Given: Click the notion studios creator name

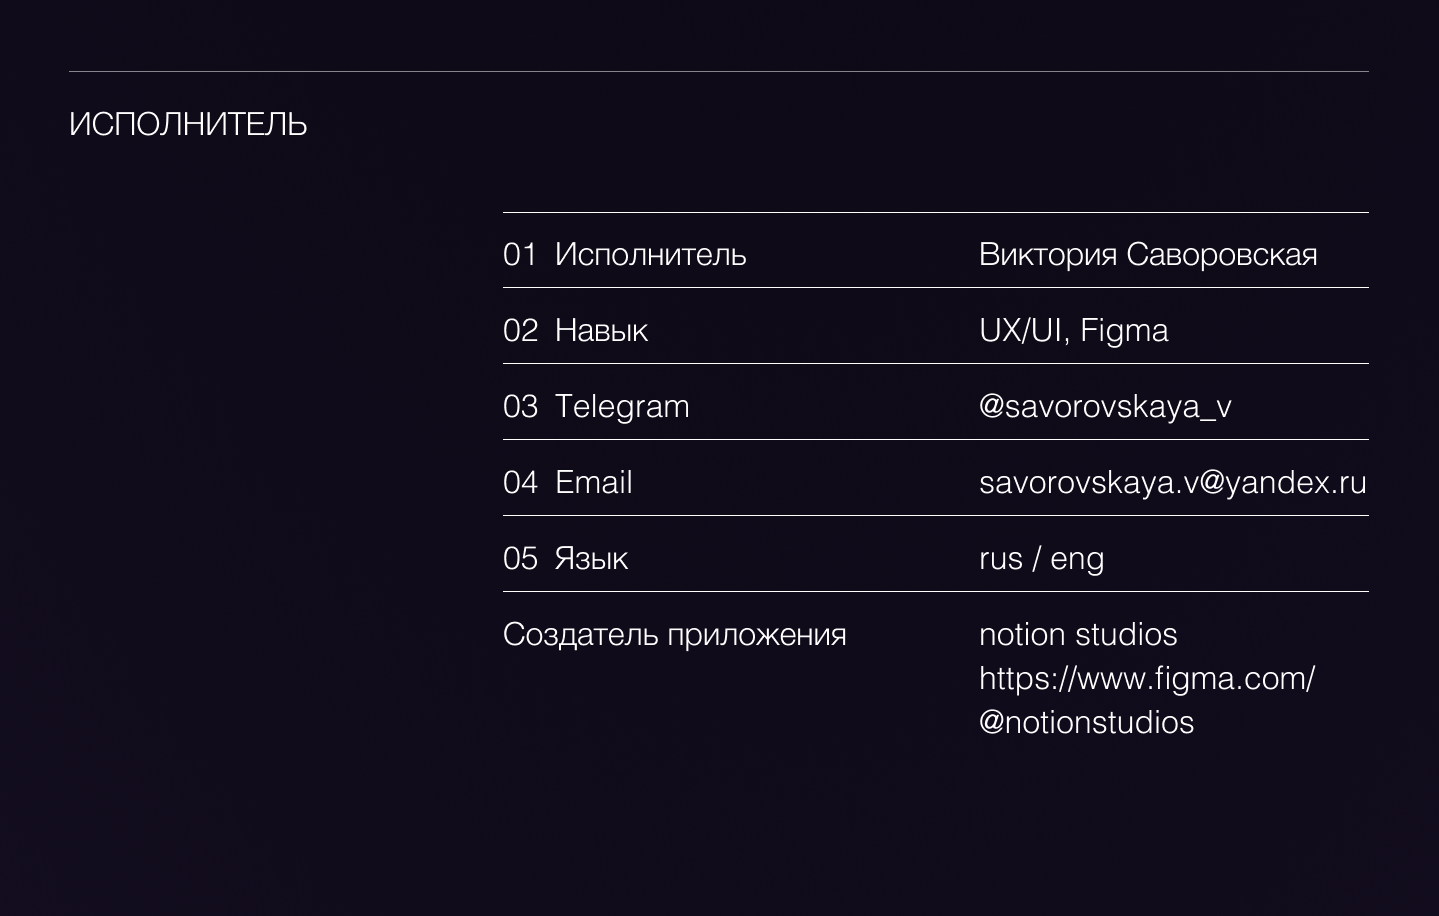Looking at the screenshot, I should 1078,634.
